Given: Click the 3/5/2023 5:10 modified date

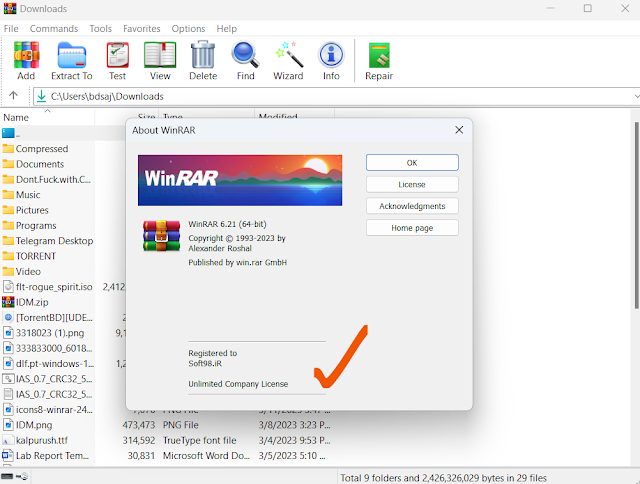Looking at the screenshot, I should pyautogui.click(x=292, y=455).
